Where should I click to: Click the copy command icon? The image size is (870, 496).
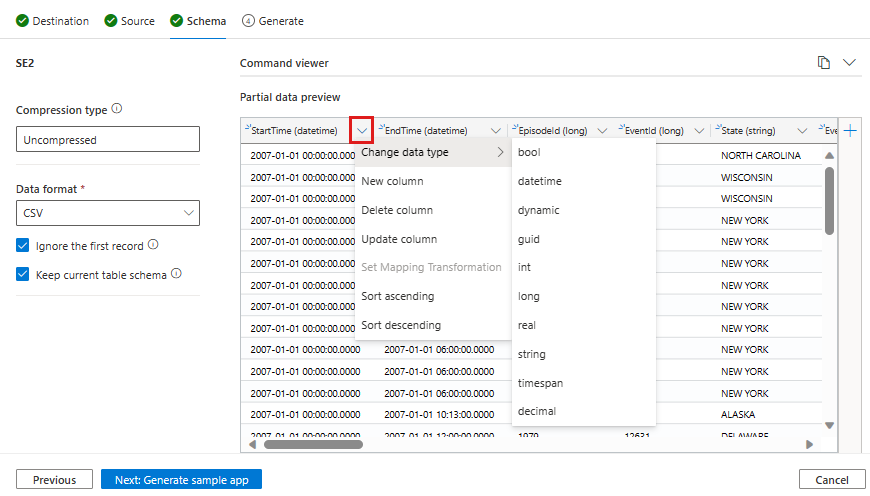point(824,63)
